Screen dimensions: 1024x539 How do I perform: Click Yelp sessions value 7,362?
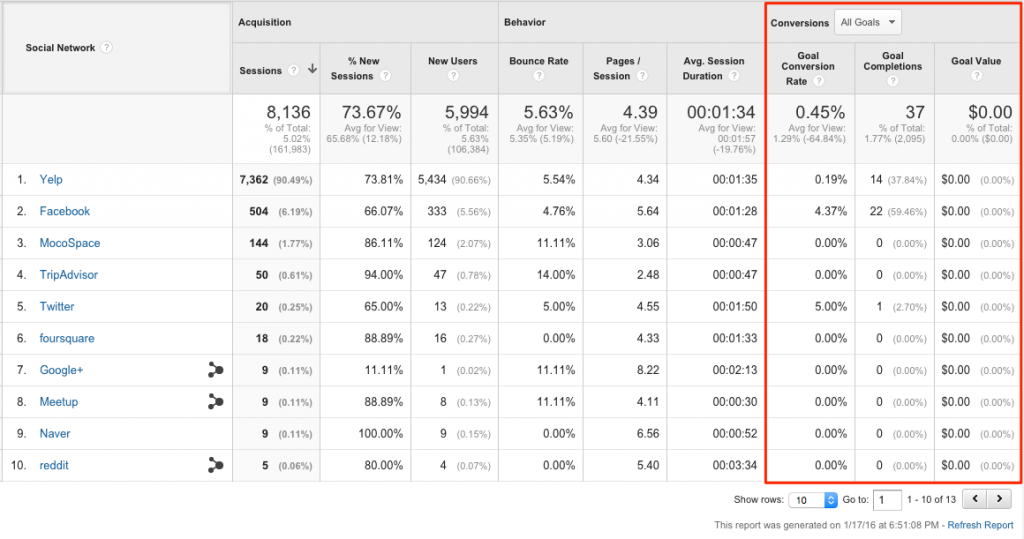[x=253, y=179]
